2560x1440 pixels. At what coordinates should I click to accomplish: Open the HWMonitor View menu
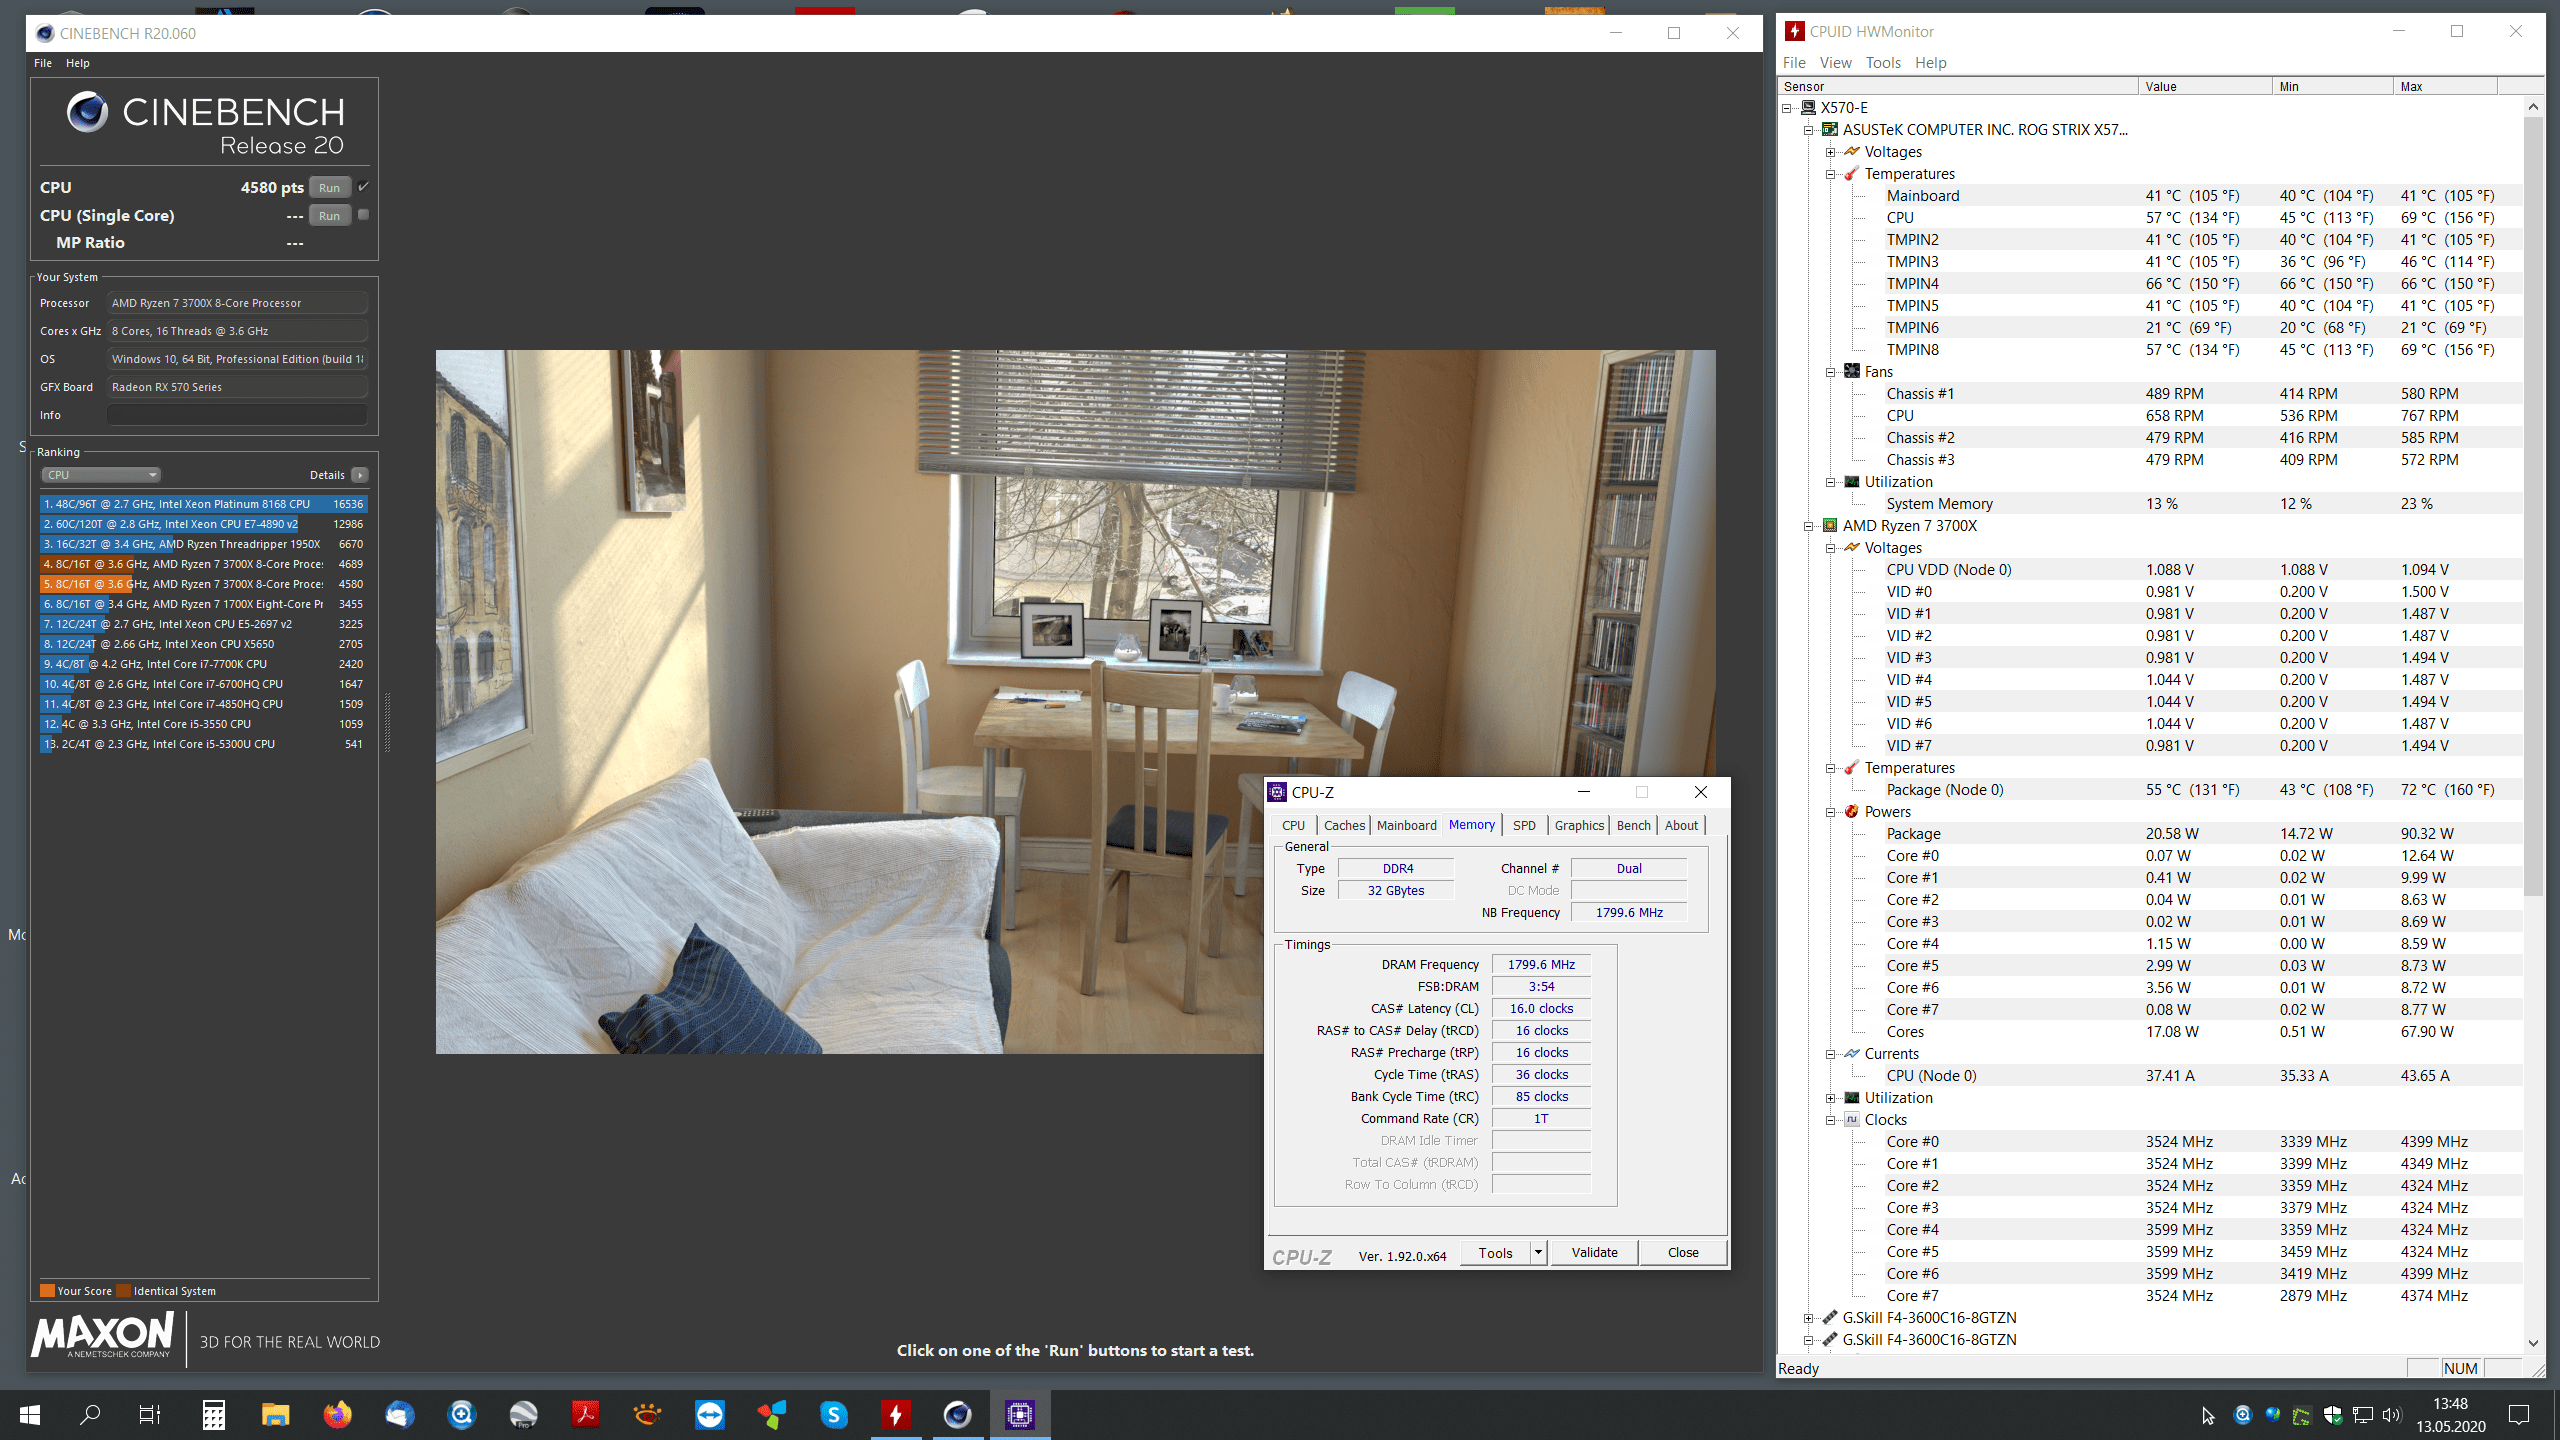click(1835, 62)
